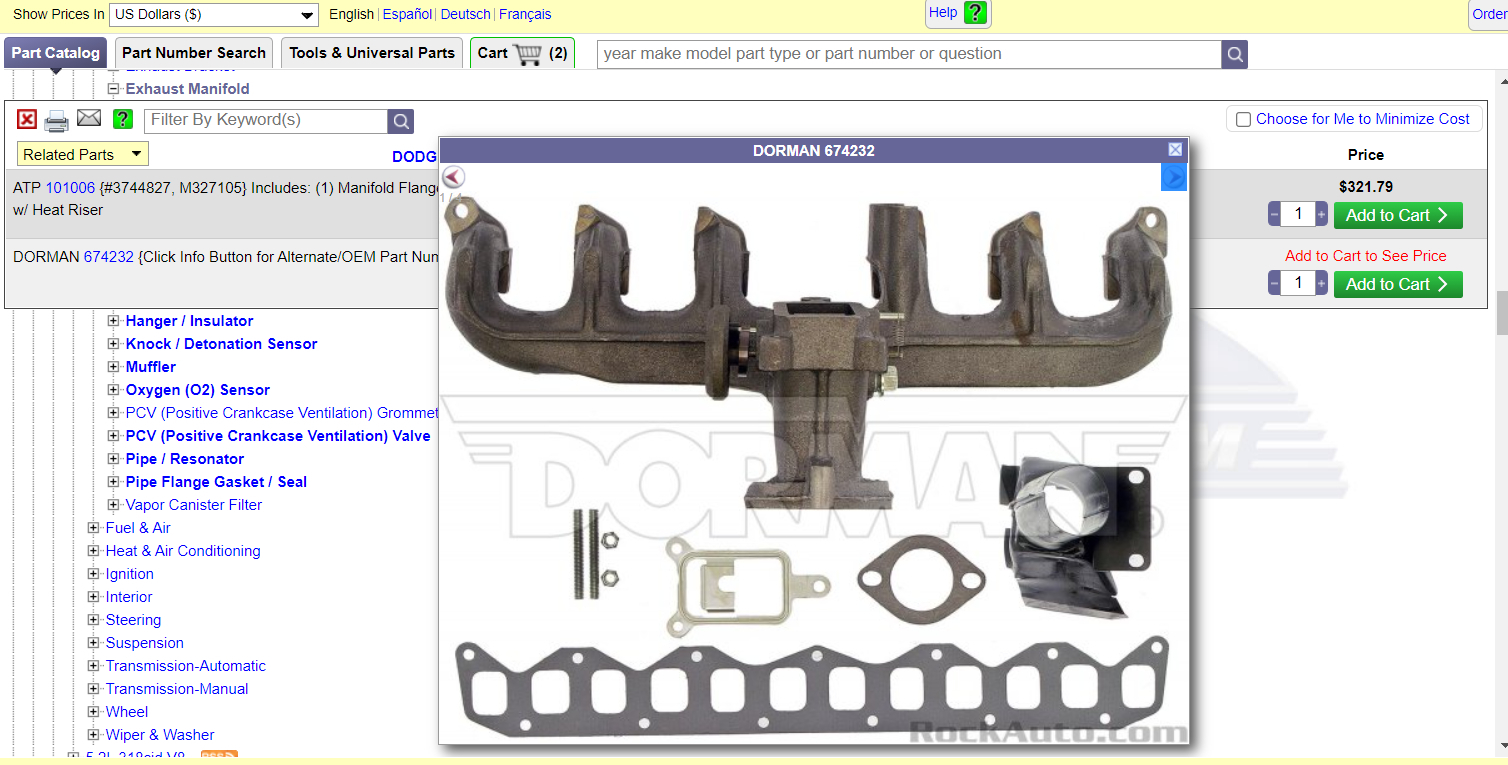The image size is (1508, 765).
Task: Collapse the Exhaust Manifold tree node
Action: pos(113,89)
